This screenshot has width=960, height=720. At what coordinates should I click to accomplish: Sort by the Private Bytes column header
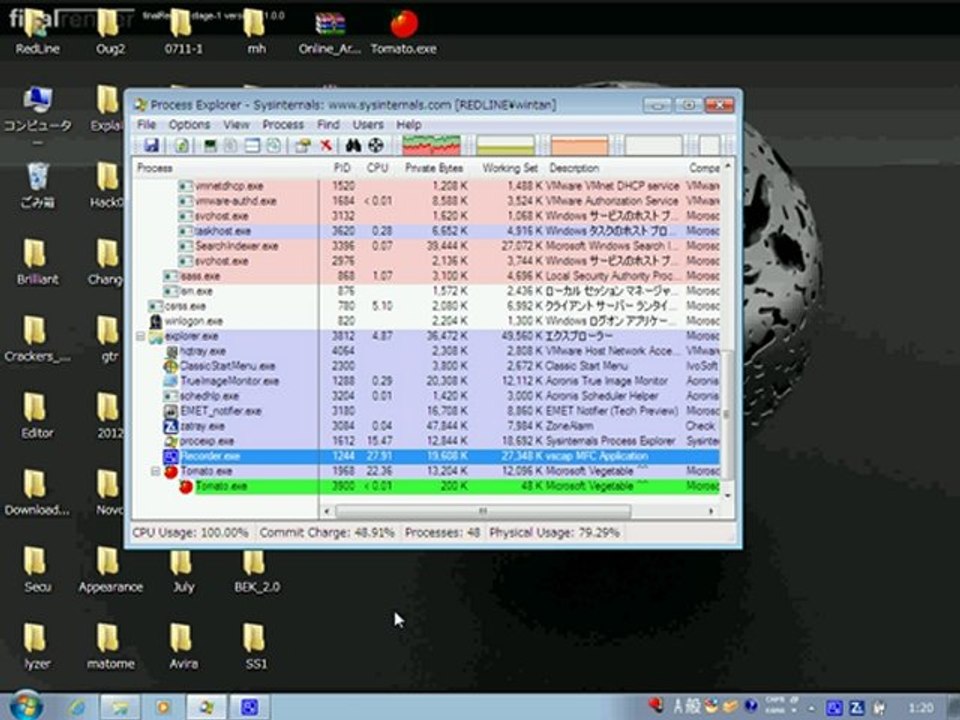(x=433, y=168)
